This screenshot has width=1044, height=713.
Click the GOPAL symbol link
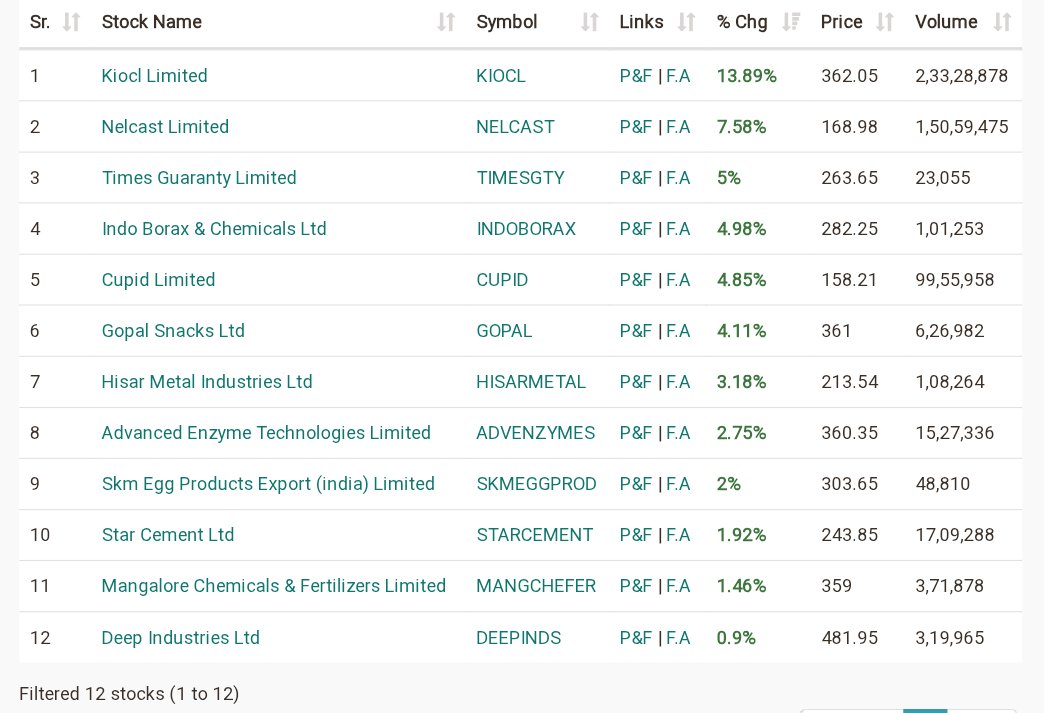(x=504, y=331)
